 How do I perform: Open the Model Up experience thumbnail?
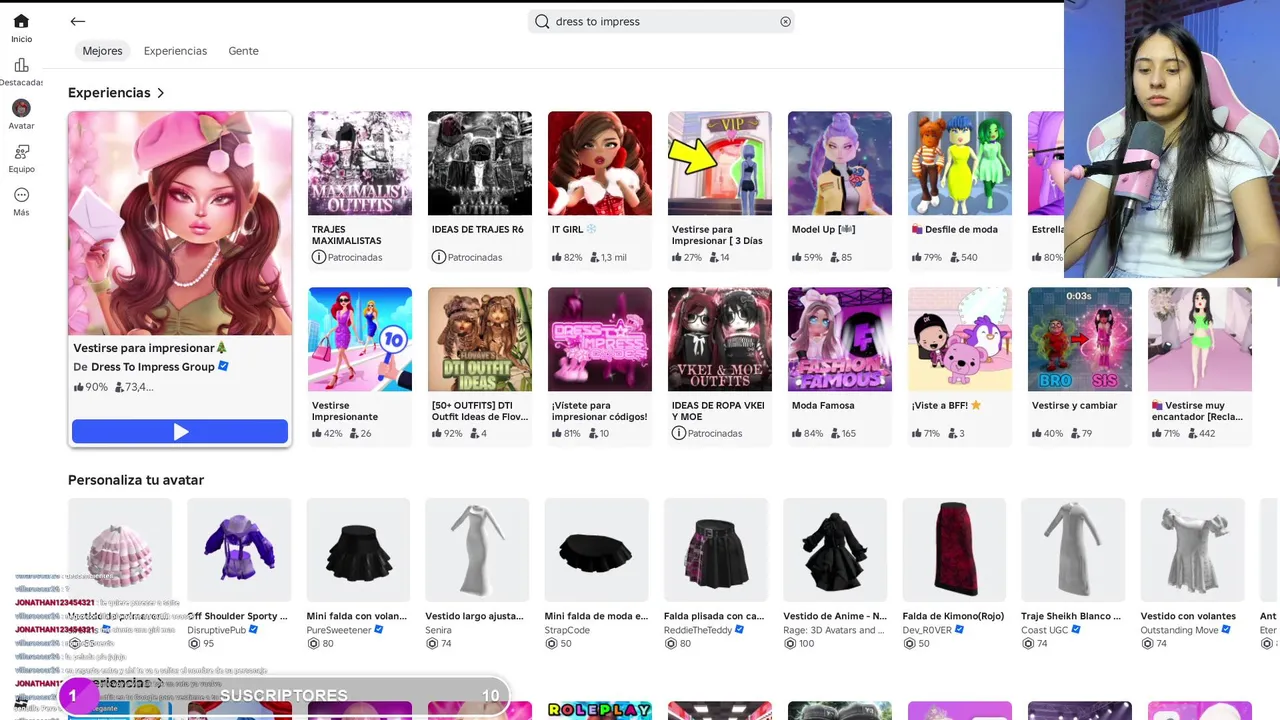[840, 163]
